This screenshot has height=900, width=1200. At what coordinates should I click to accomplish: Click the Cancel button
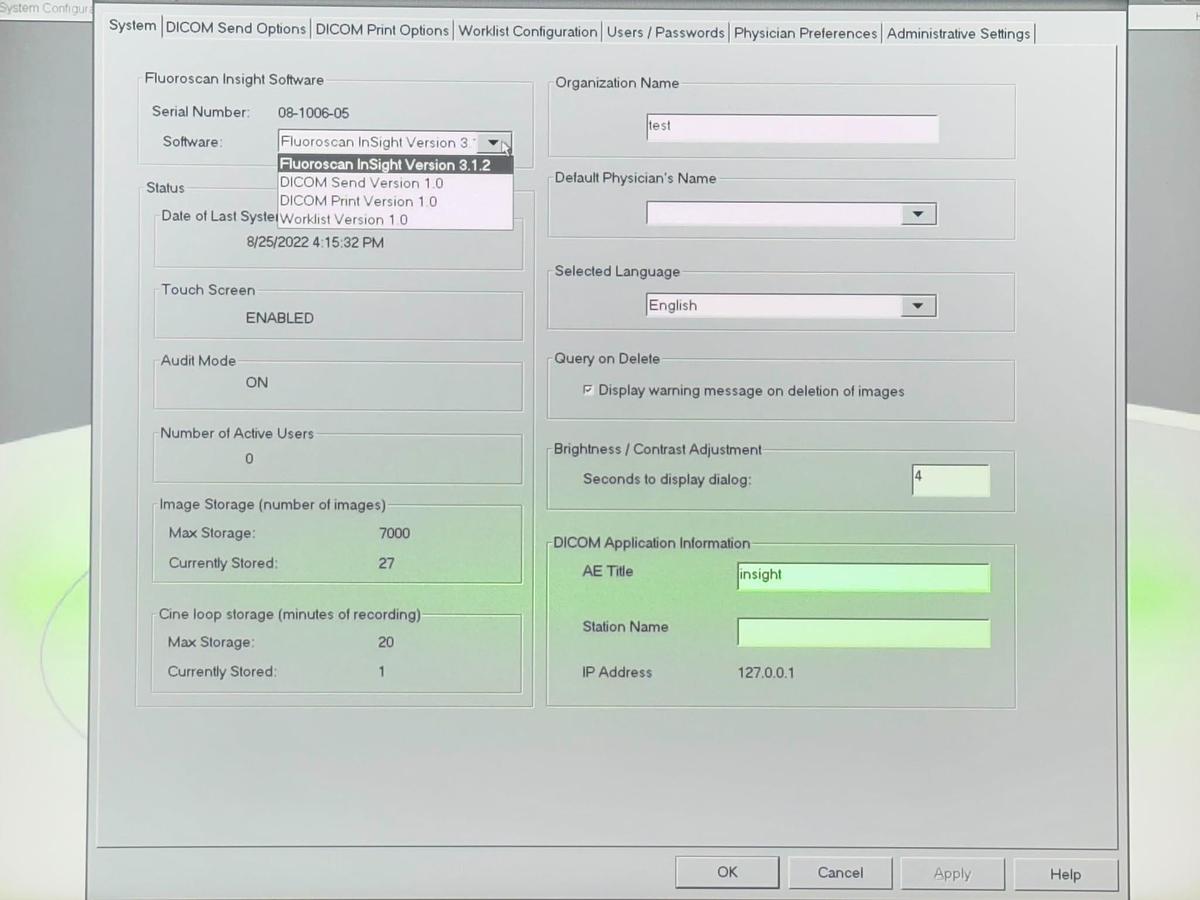[840, 873]
